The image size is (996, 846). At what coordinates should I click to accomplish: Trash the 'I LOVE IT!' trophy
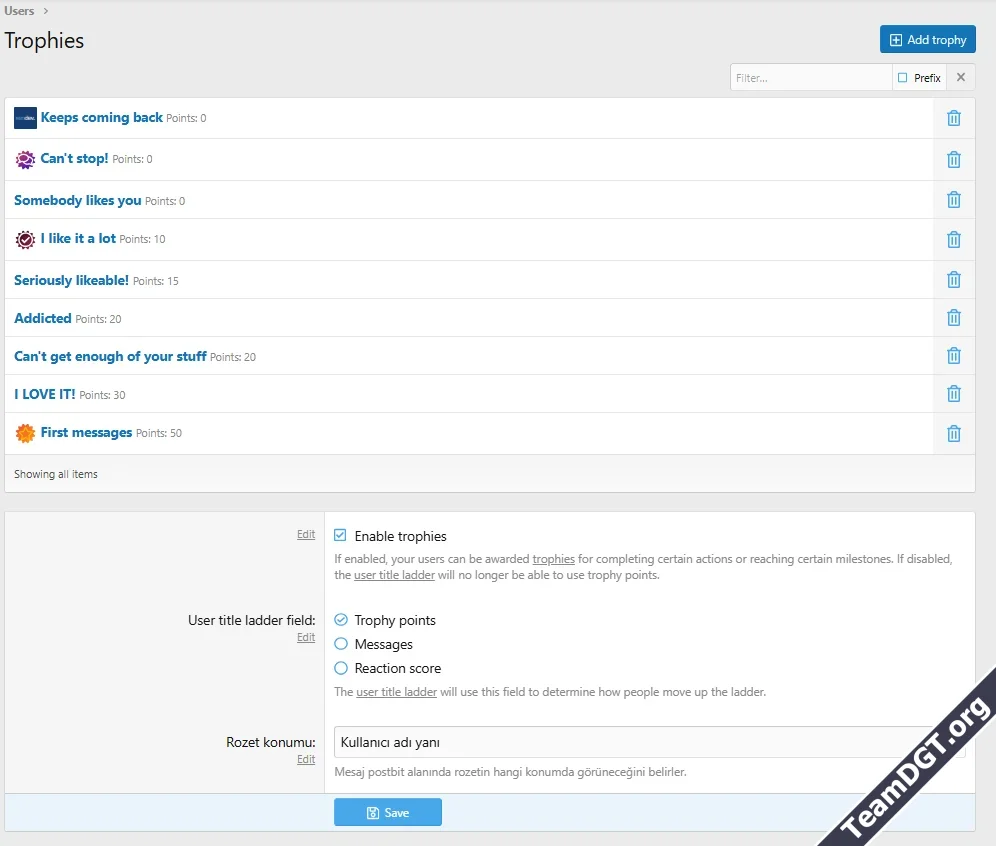tap(953, 394)
